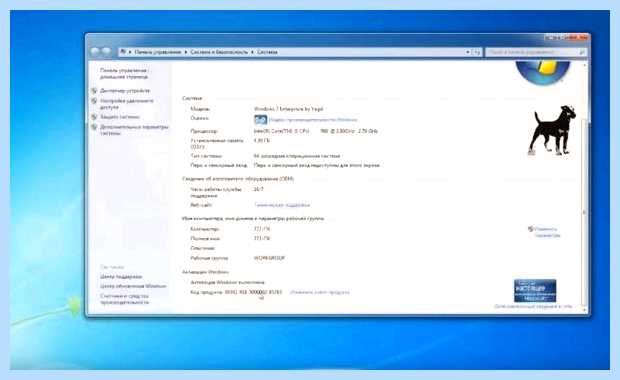620x380 pixels.
Task: Click the search magnifier icon
Action: (582, 52)
